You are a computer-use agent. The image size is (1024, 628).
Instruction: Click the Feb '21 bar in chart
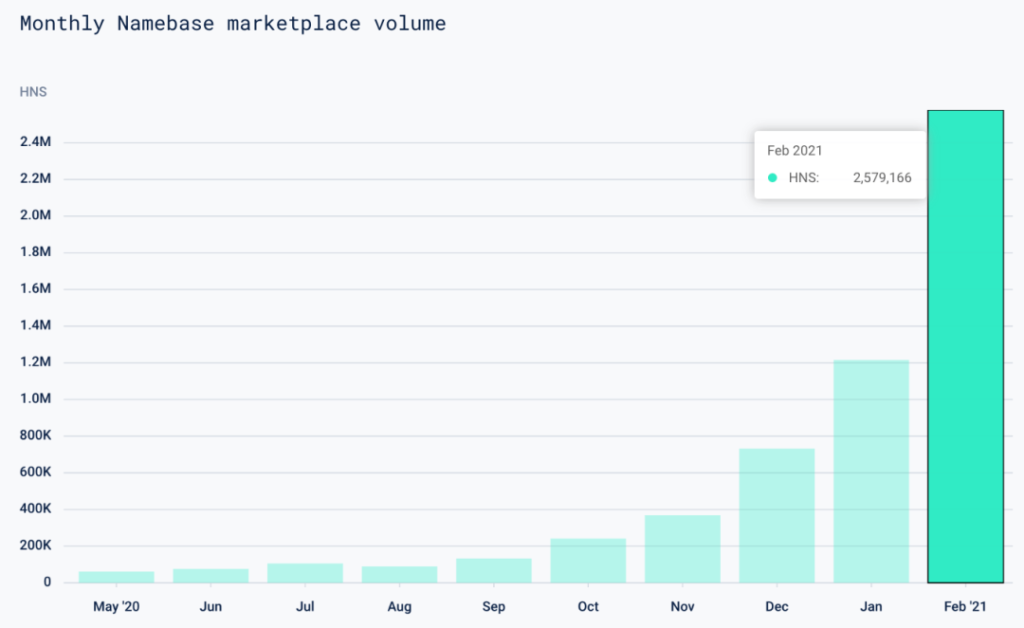(965, 347)
